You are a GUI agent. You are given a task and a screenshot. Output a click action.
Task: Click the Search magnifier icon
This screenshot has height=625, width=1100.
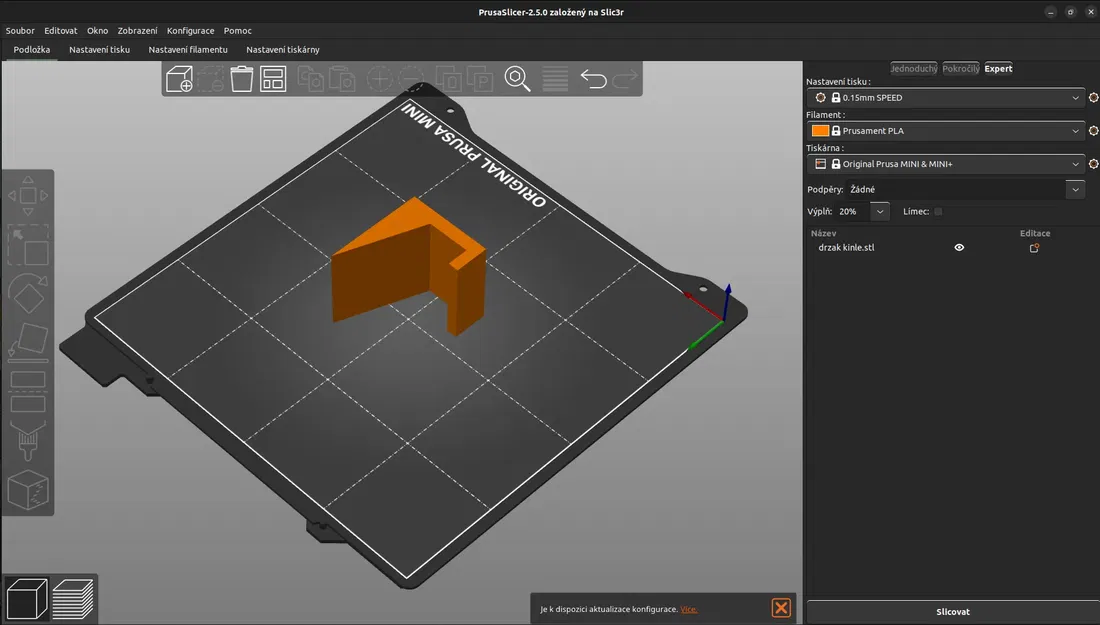click(518, 79)
